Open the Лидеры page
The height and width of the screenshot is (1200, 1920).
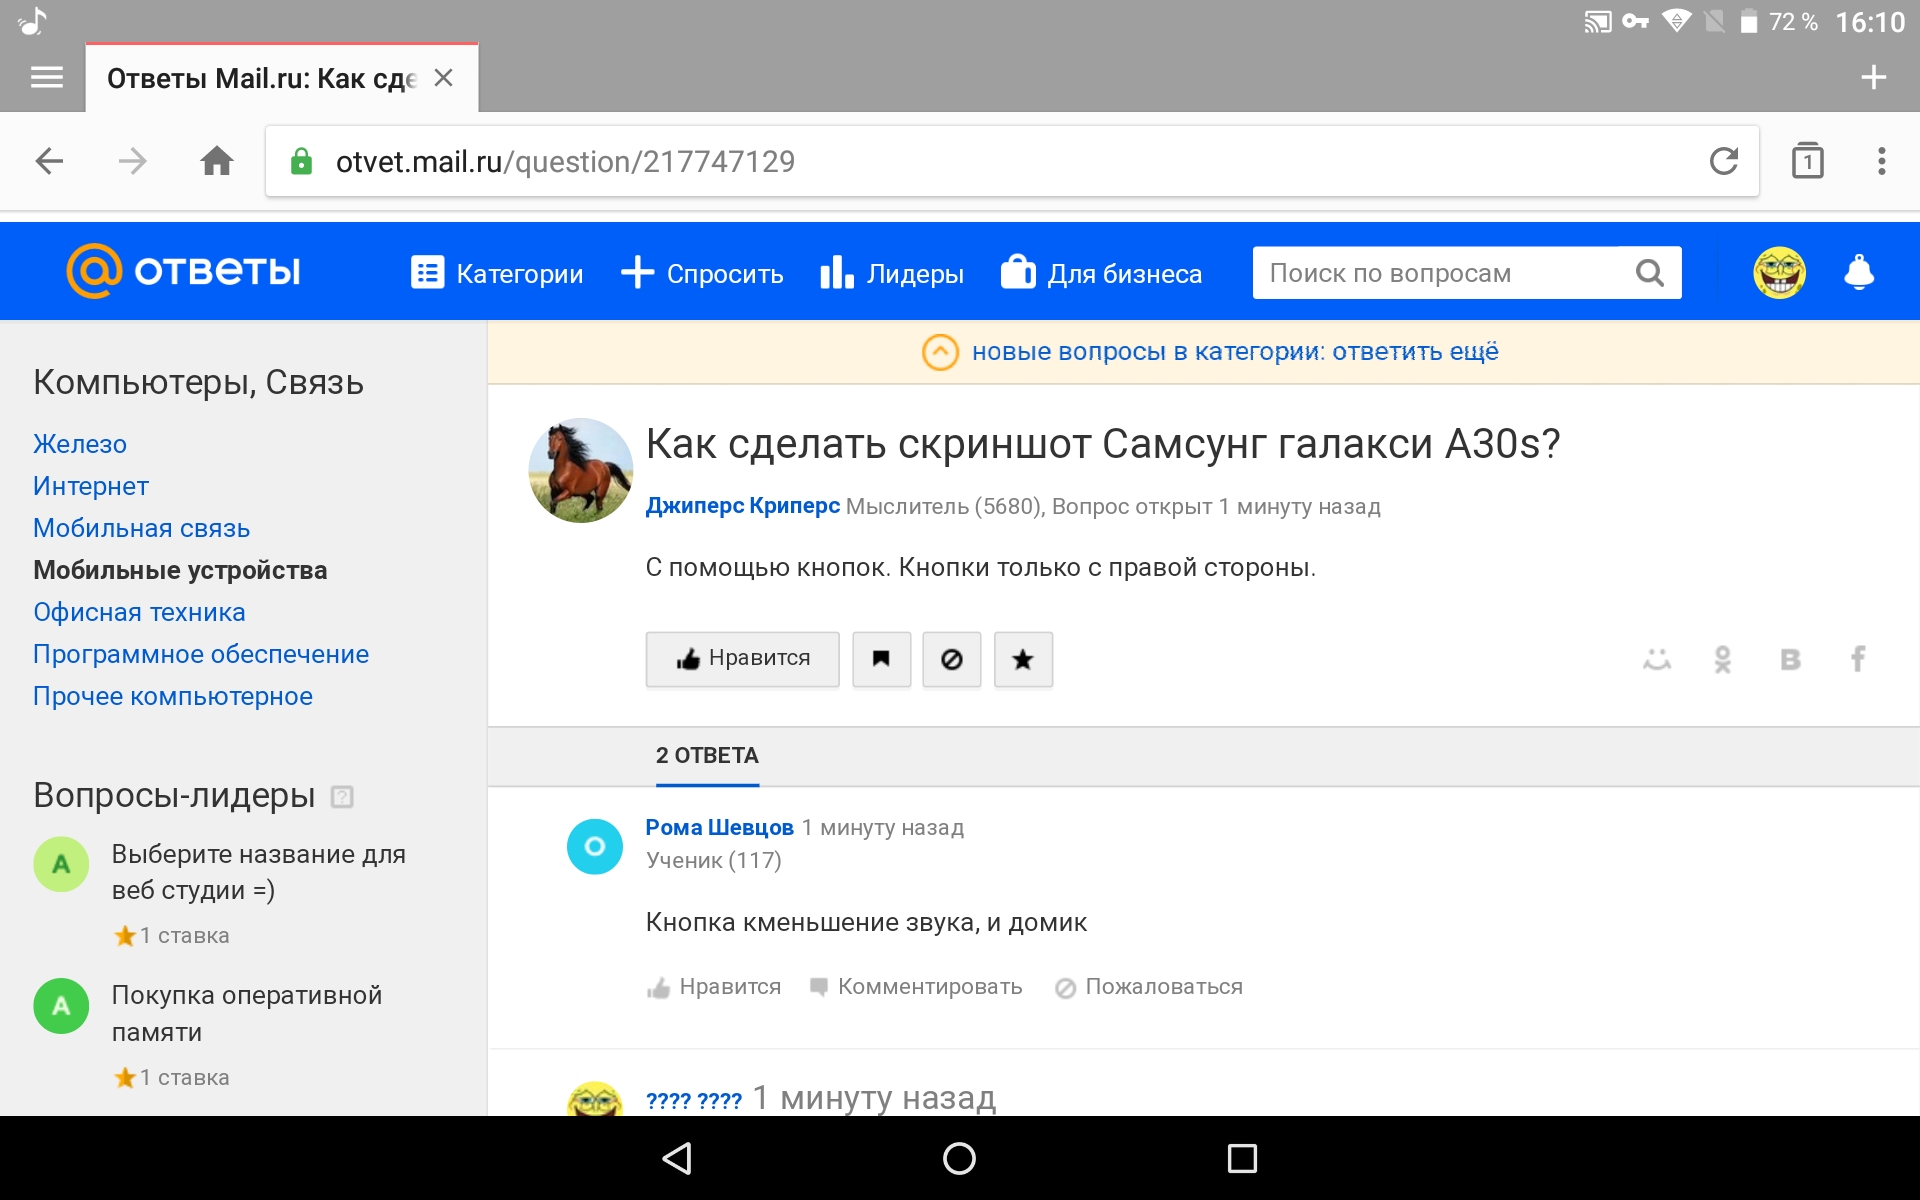coord(892,273)
